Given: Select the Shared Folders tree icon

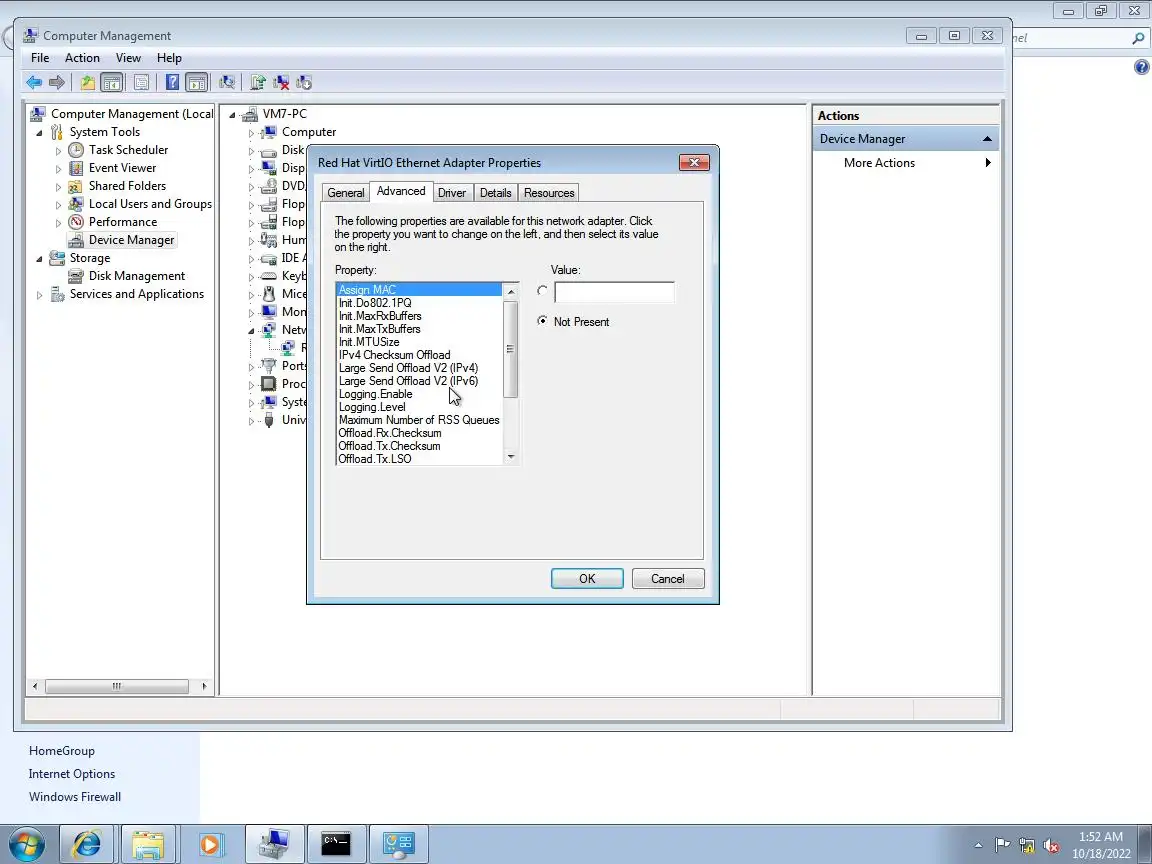Looking at the screenshot, I should pyautogui.click(x=76, y=186).
